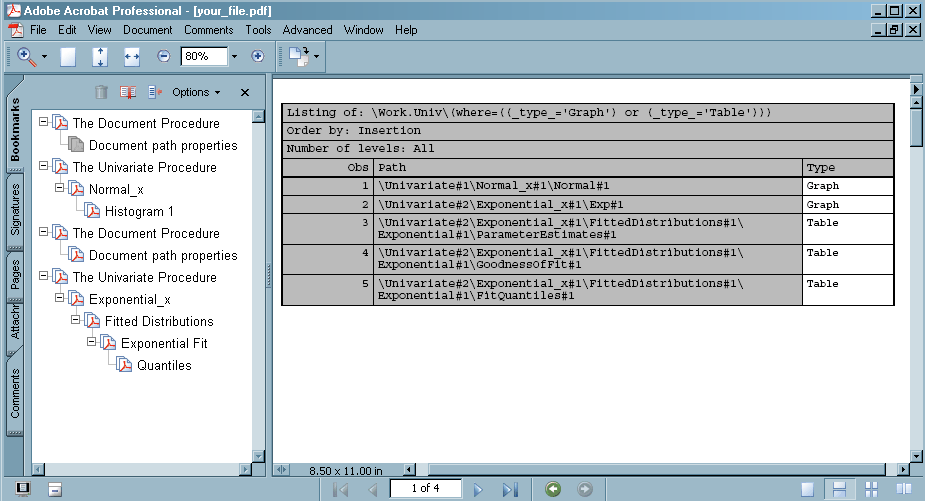925x501 pixels.
Task: Open the rotate view dropdown arrow
Action: (316, 57)
